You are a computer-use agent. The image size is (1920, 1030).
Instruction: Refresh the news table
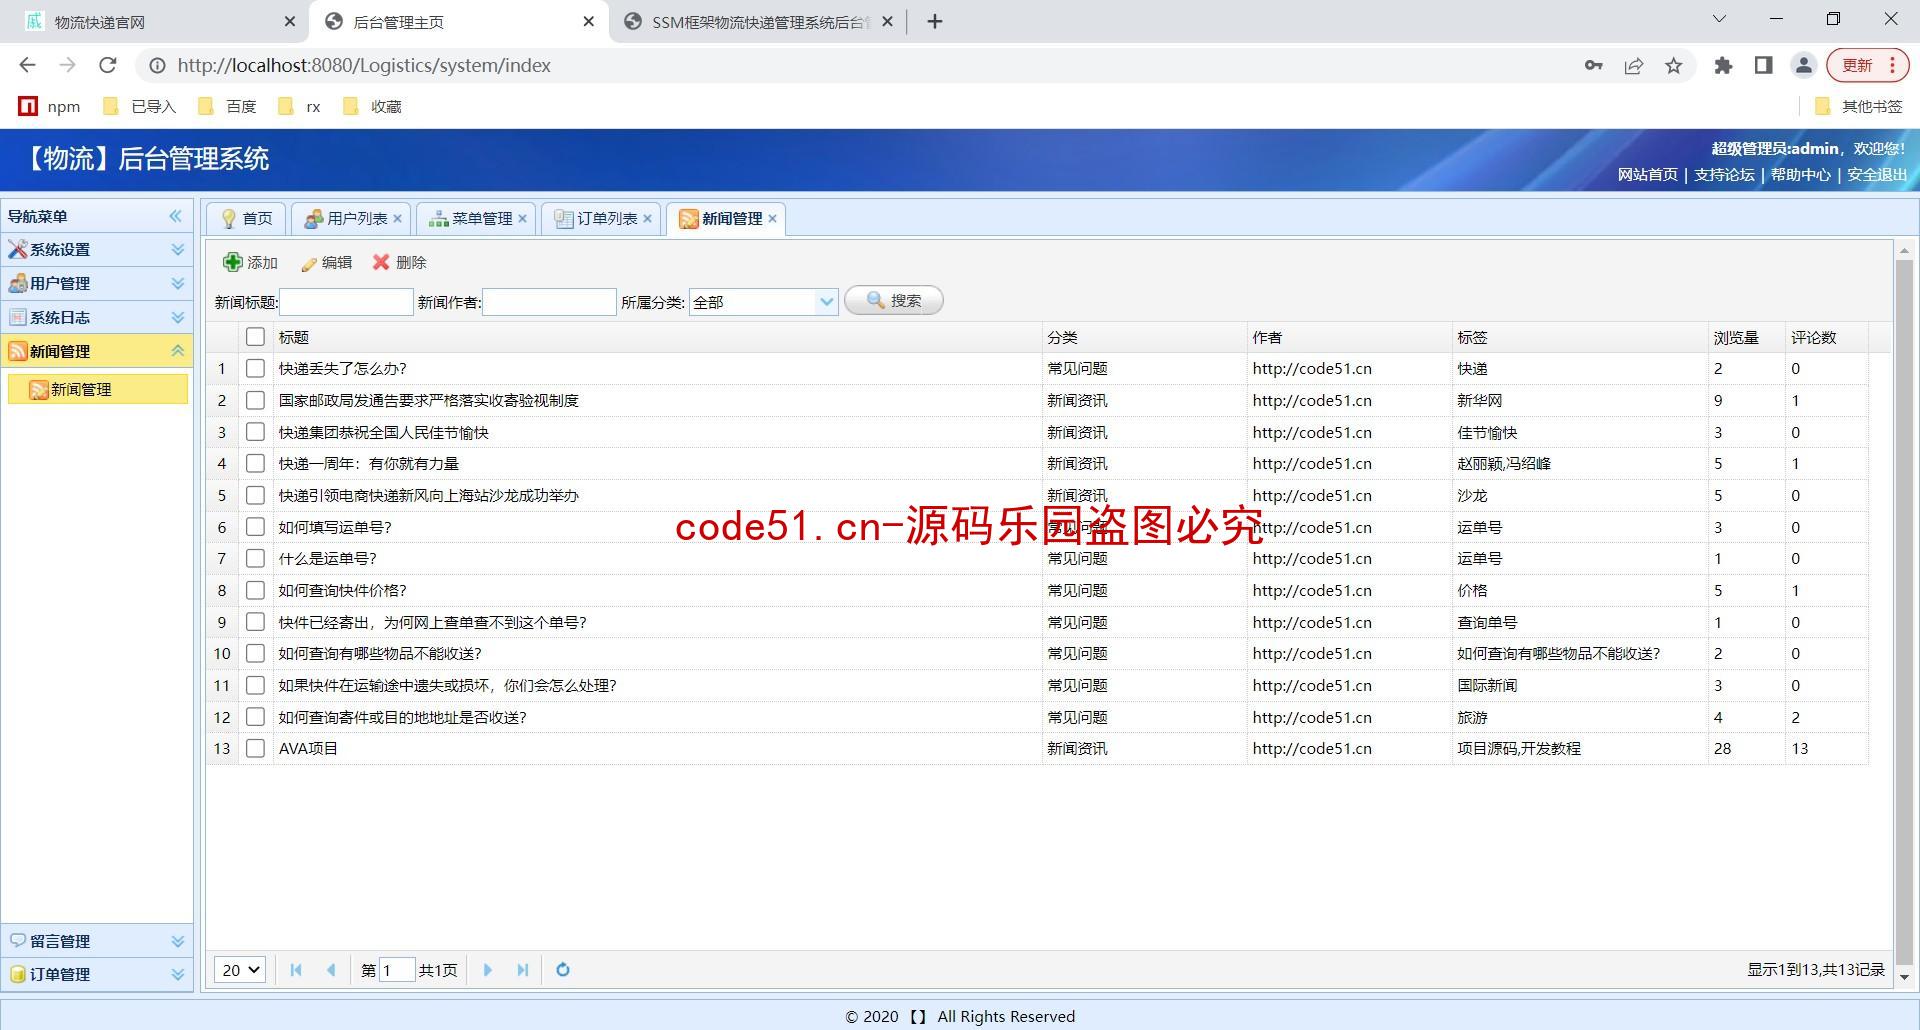coord(563,969)
